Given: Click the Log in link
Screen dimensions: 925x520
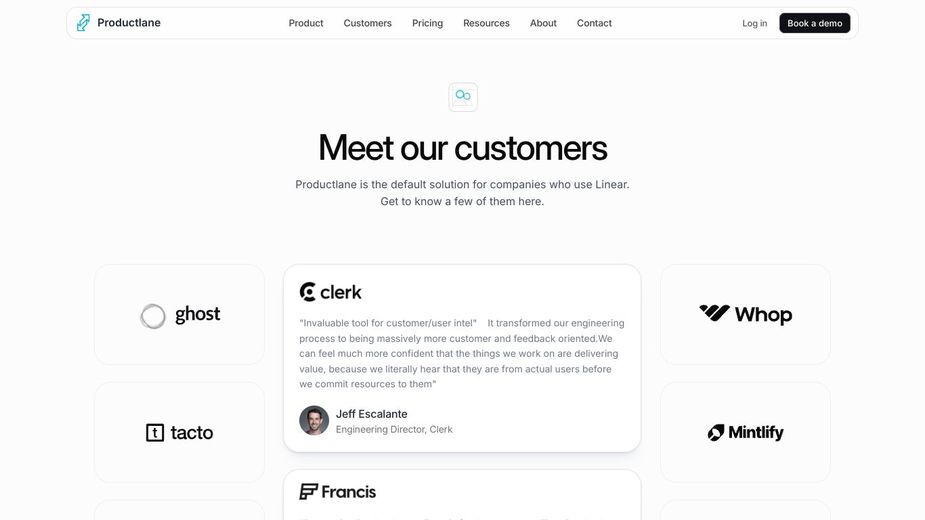Looking at the screenshot, I should pyautogui.click(x=755, y=23).
